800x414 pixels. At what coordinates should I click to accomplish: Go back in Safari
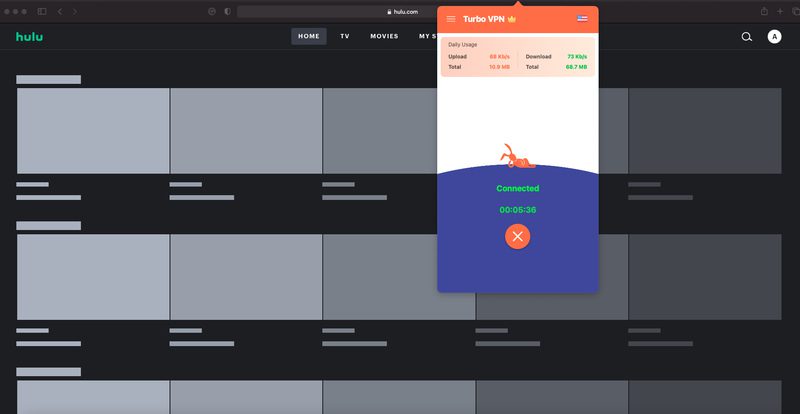(x=60, y=11)
